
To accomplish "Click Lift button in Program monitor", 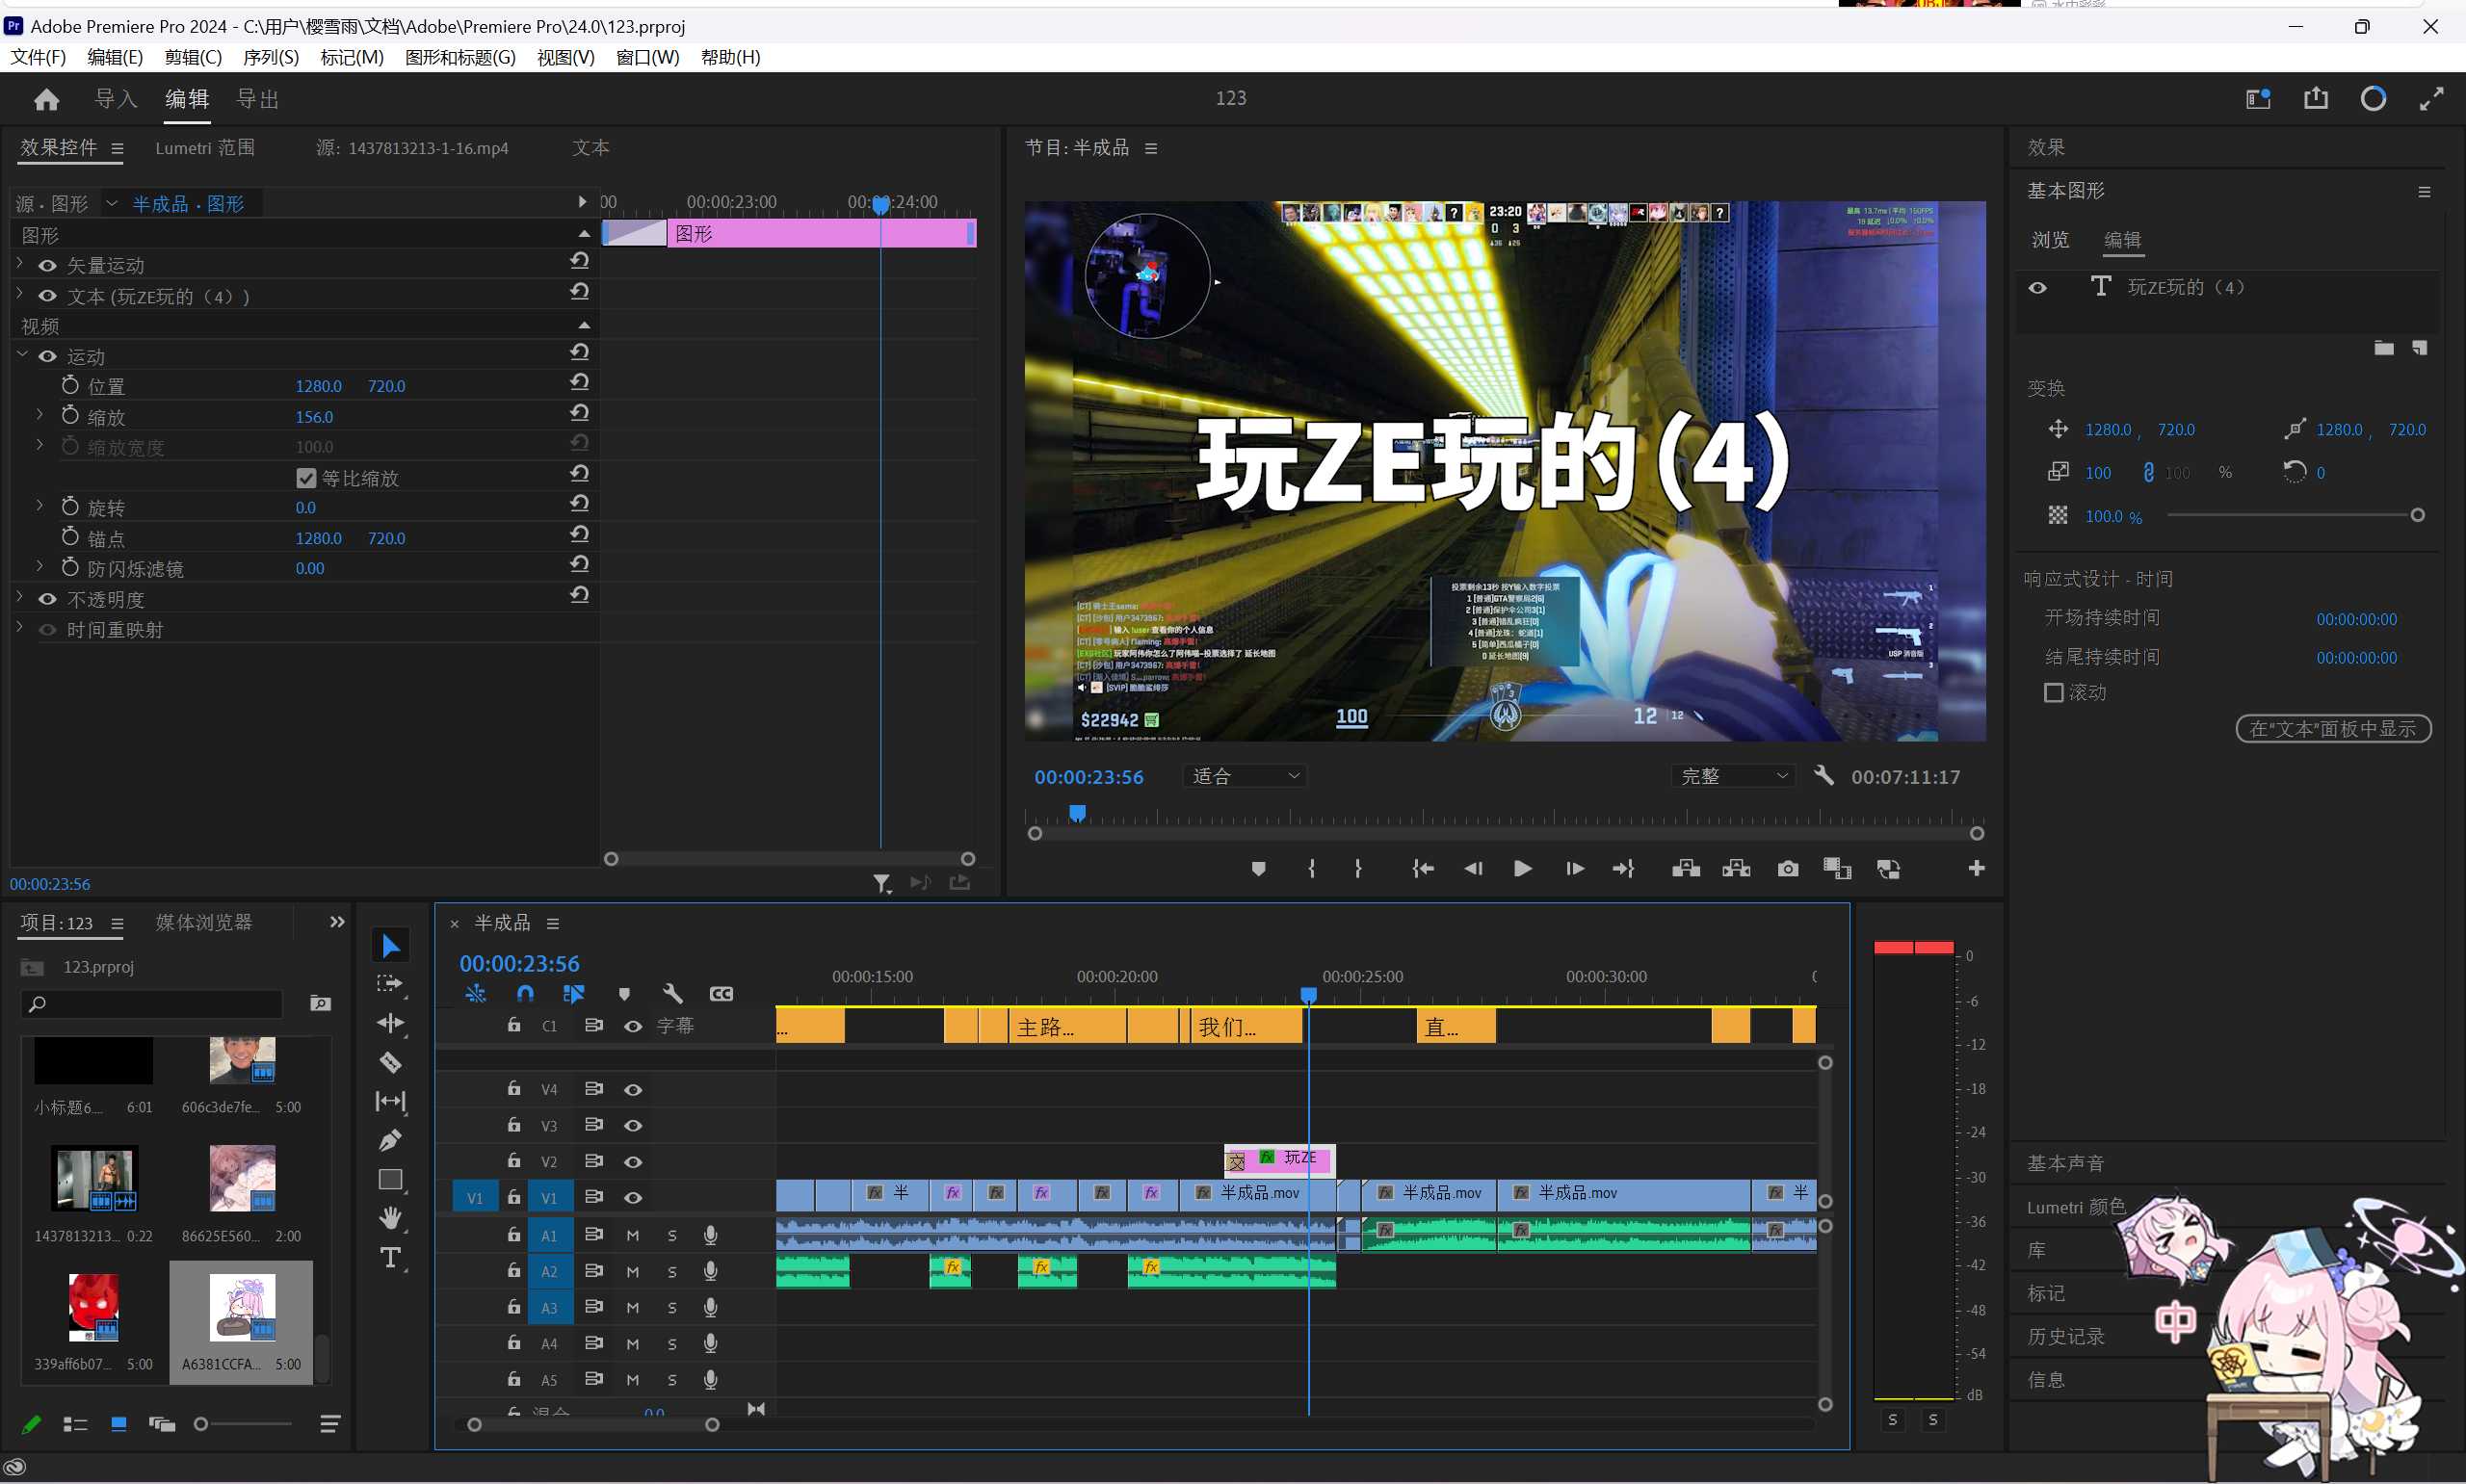I will 1686,869.
